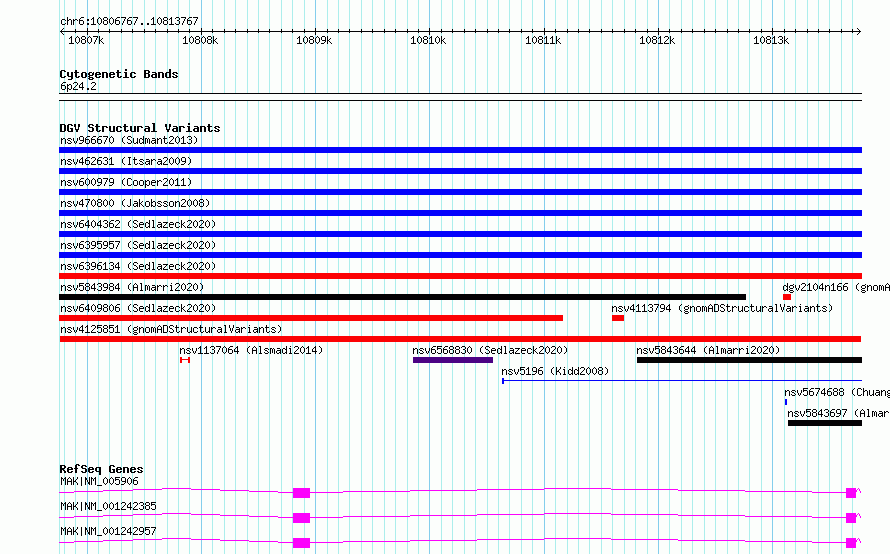The image size is (890, 554).
Task: Click the 6p24.2 cytogenetic band label
Action: coord(78,86)
